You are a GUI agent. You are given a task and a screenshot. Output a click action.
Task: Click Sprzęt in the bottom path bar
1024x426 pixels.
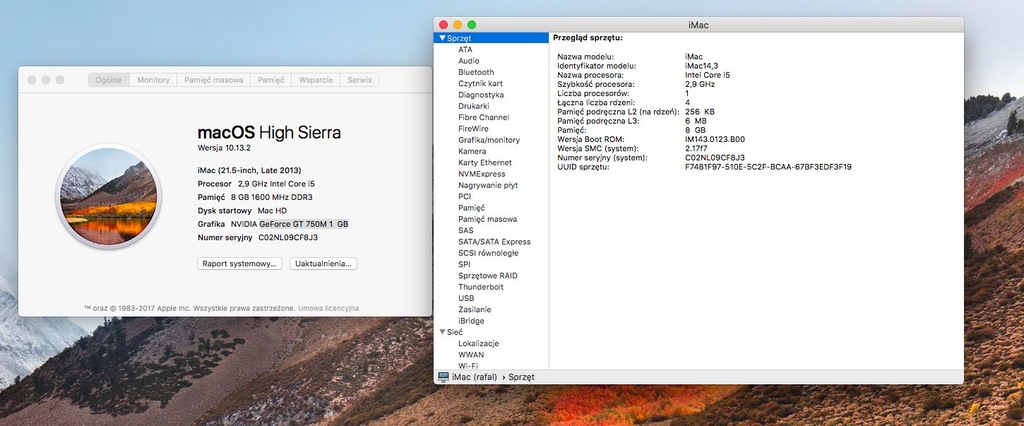[521, 377]
